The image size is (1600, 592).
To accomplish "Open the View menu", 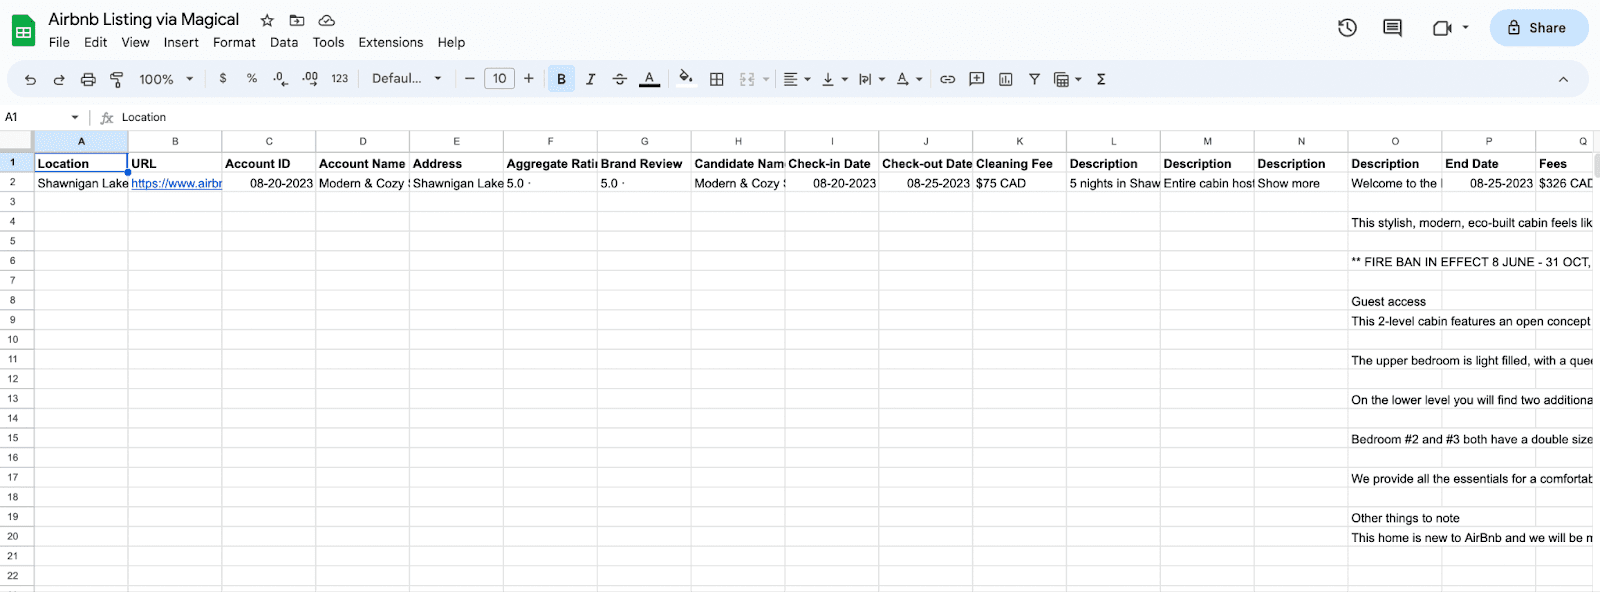I will [135, 42].
